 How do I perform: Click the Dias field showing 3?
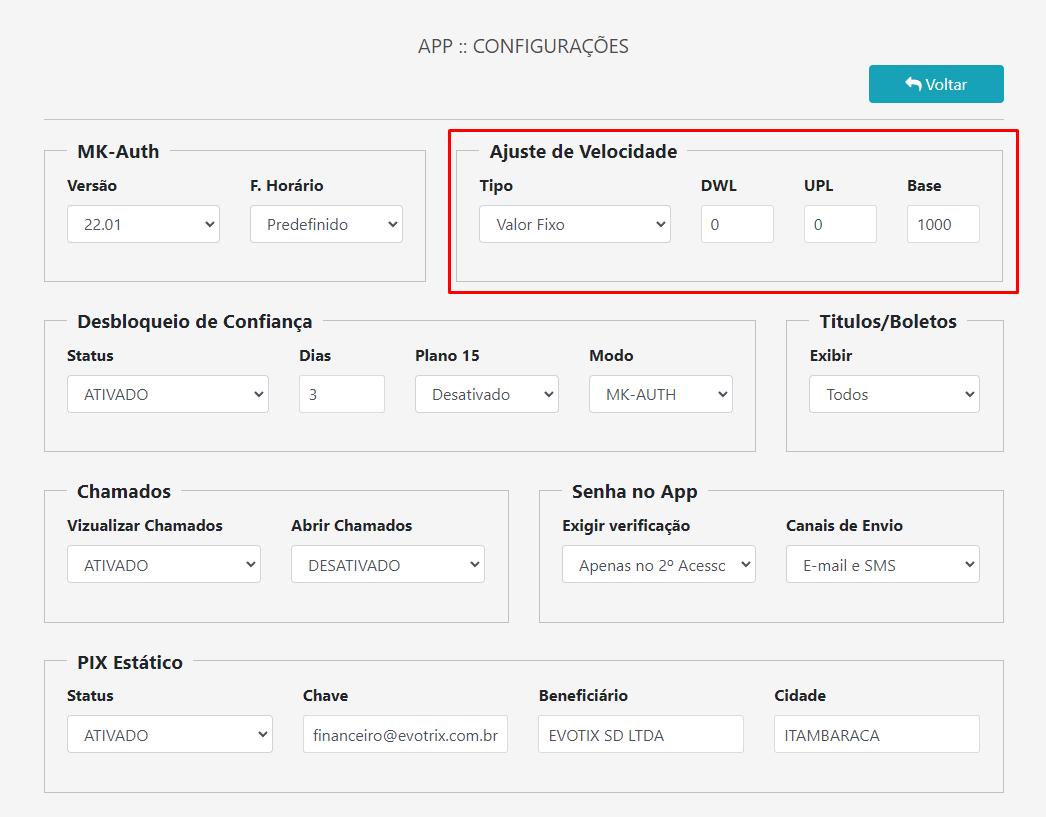341,394
